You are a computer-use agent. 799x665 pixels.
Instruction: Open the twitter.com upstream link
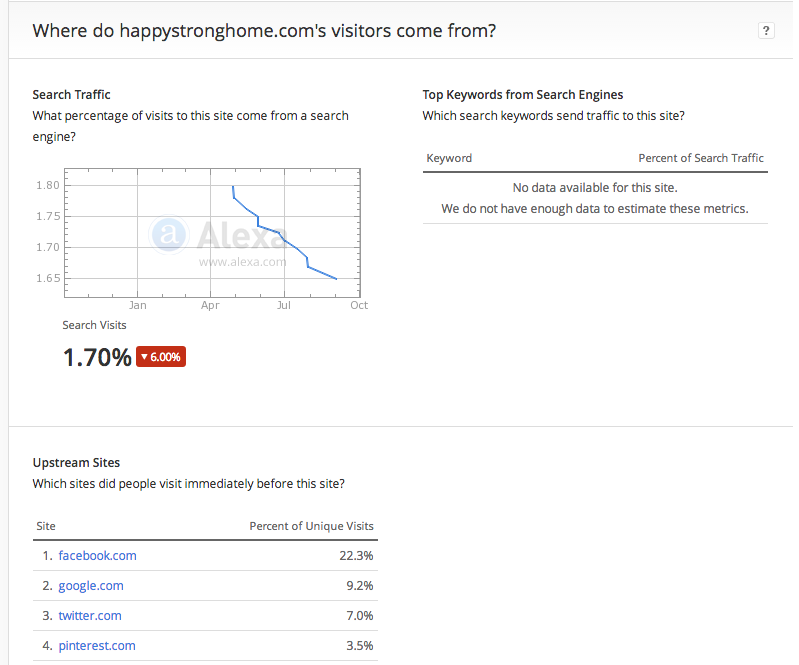(90, 616)
